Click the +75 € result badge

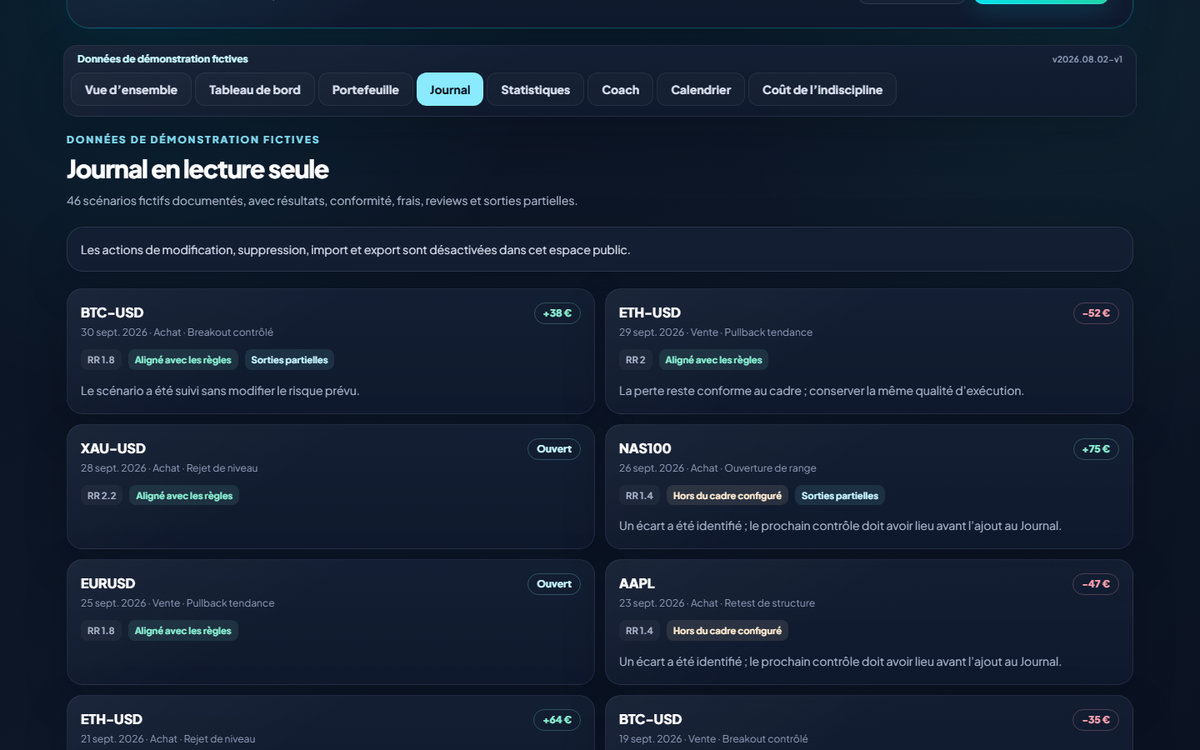coord(1096,449)
